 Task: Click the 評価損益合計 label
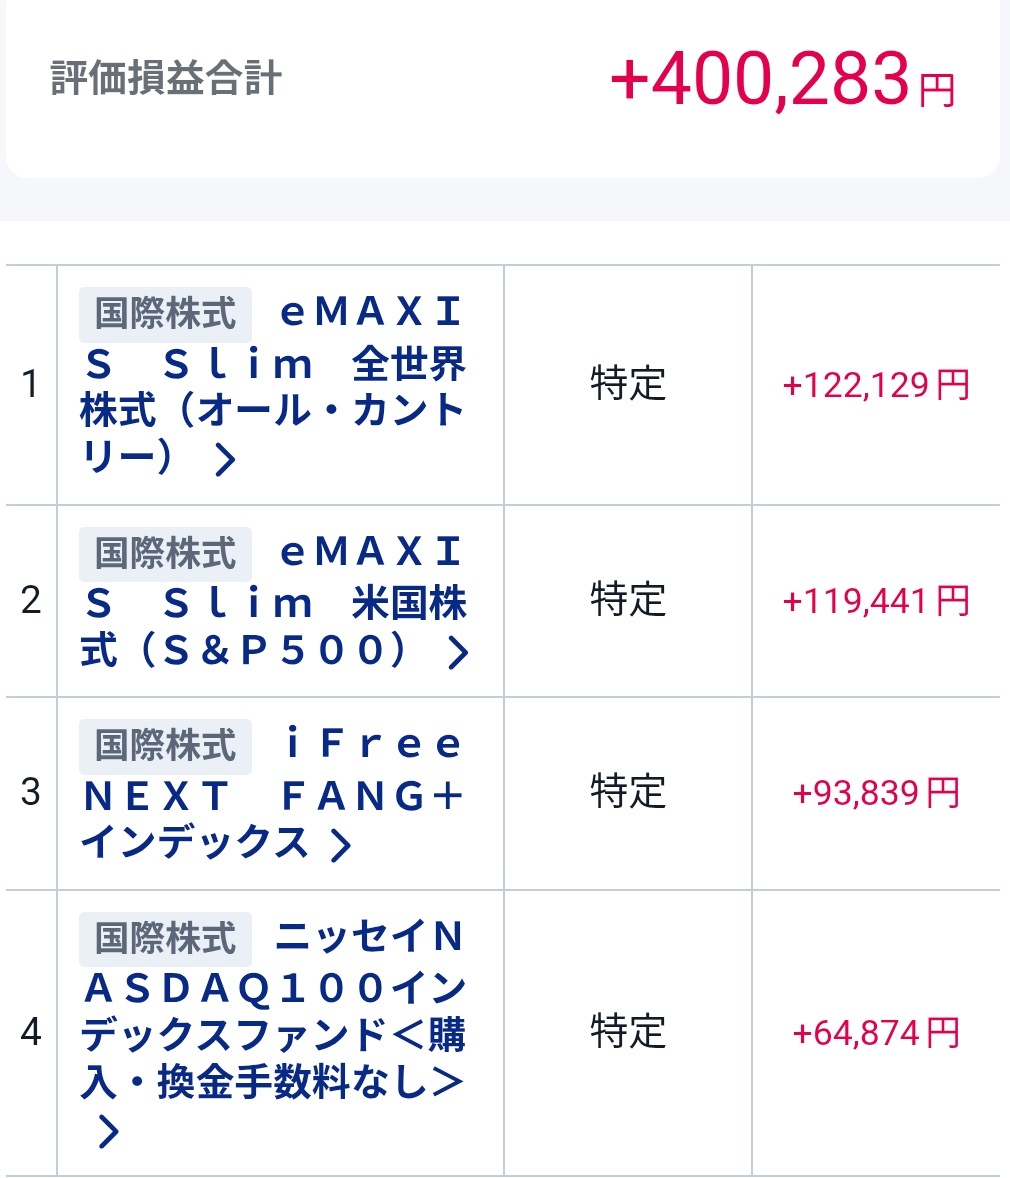pyautogui.click(x=166, y=80)
